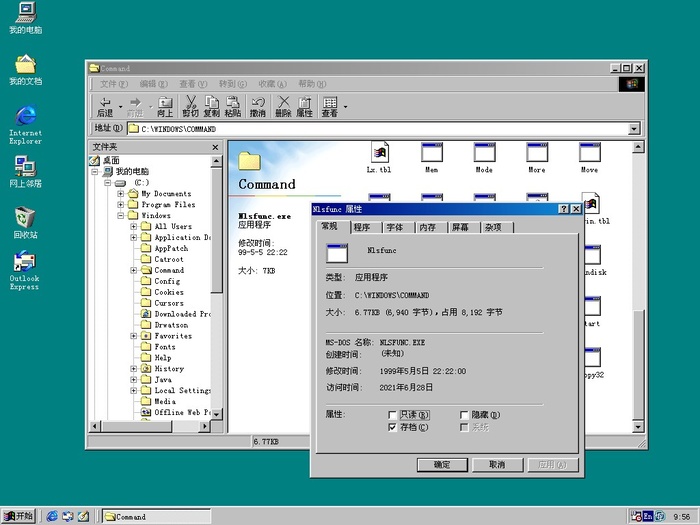Click the Up one level (向上) icon
700x525 pixels.
(165, 106)
